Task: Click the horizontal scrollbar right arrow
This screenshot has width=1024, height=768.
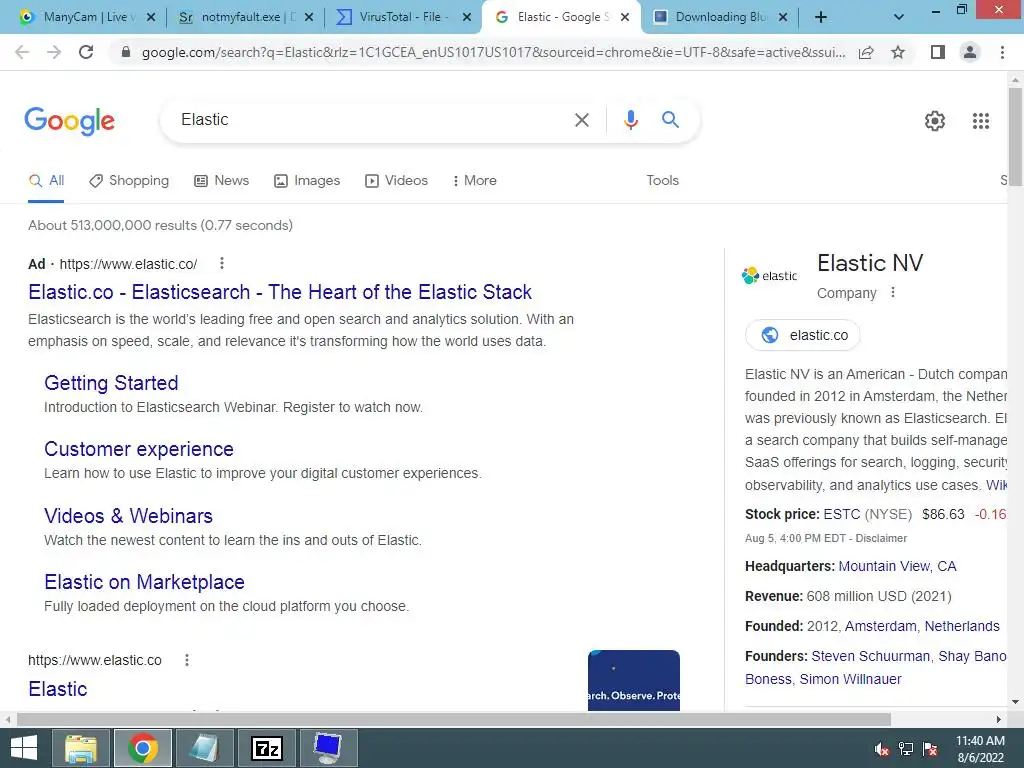Action: click(999, 719)
